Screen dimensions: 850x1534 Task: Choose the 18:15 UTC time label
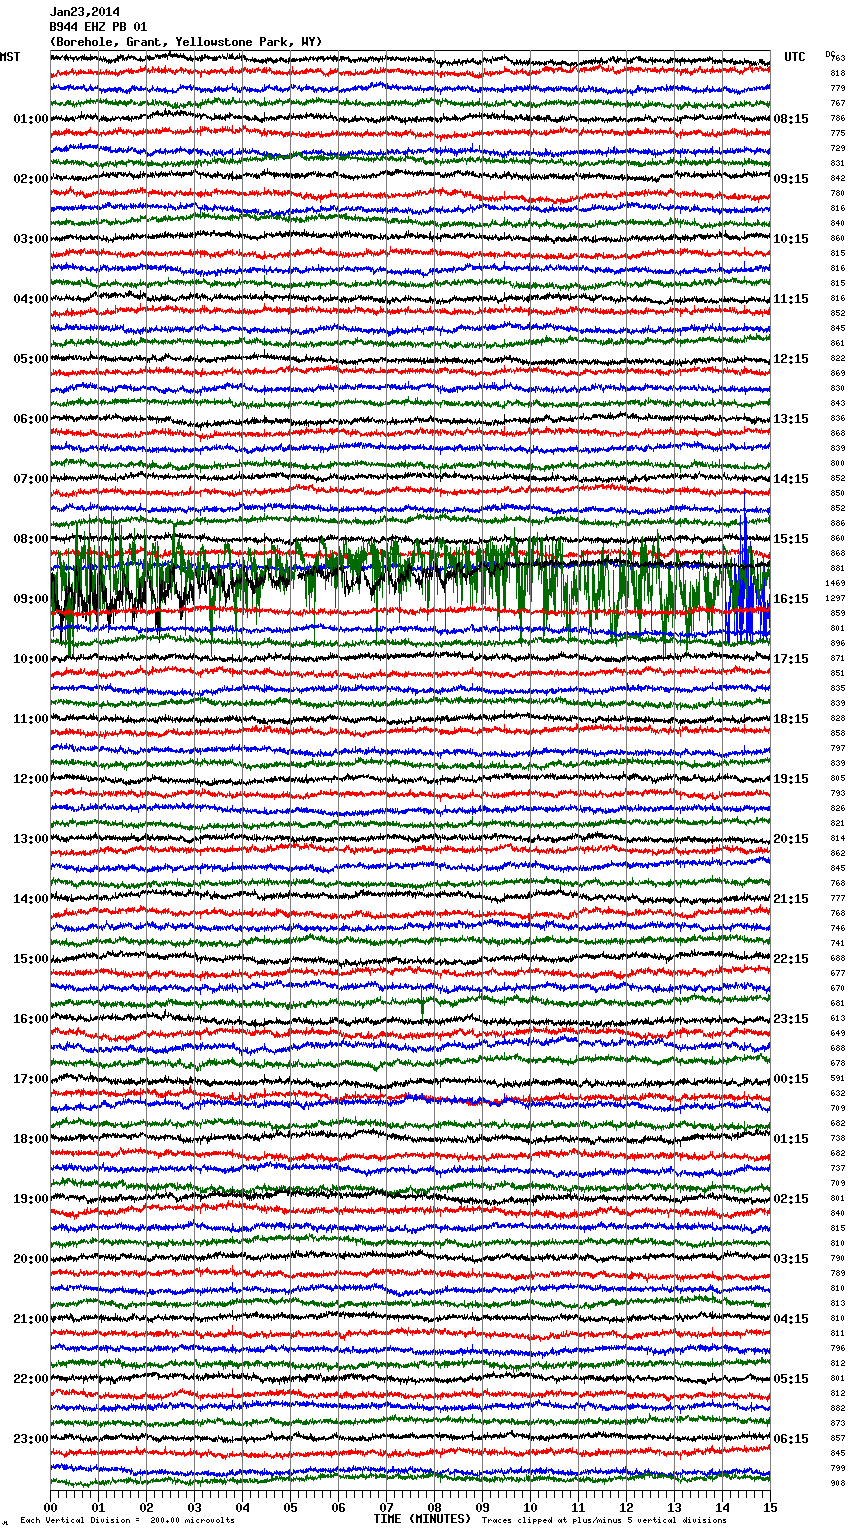tap(791, 719)
